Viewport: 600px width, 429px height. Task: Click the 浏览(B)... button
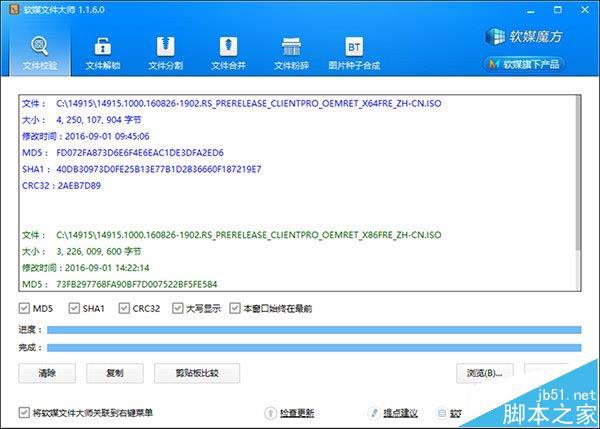(x=484, y=373)
